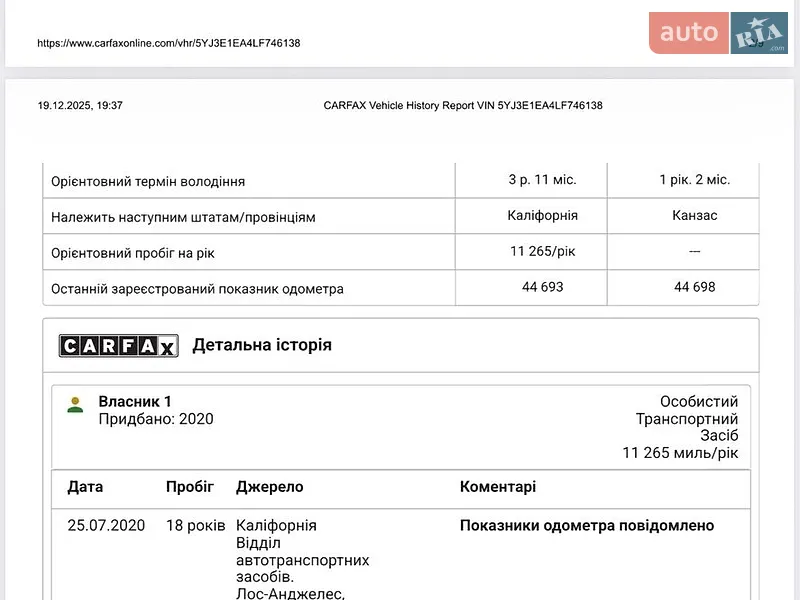Viewport: 800px width, 600px height.
Task: Select the report timestamp 19.12.2025, 19:37
Action: pyautogui.click(x=80, y=106)
